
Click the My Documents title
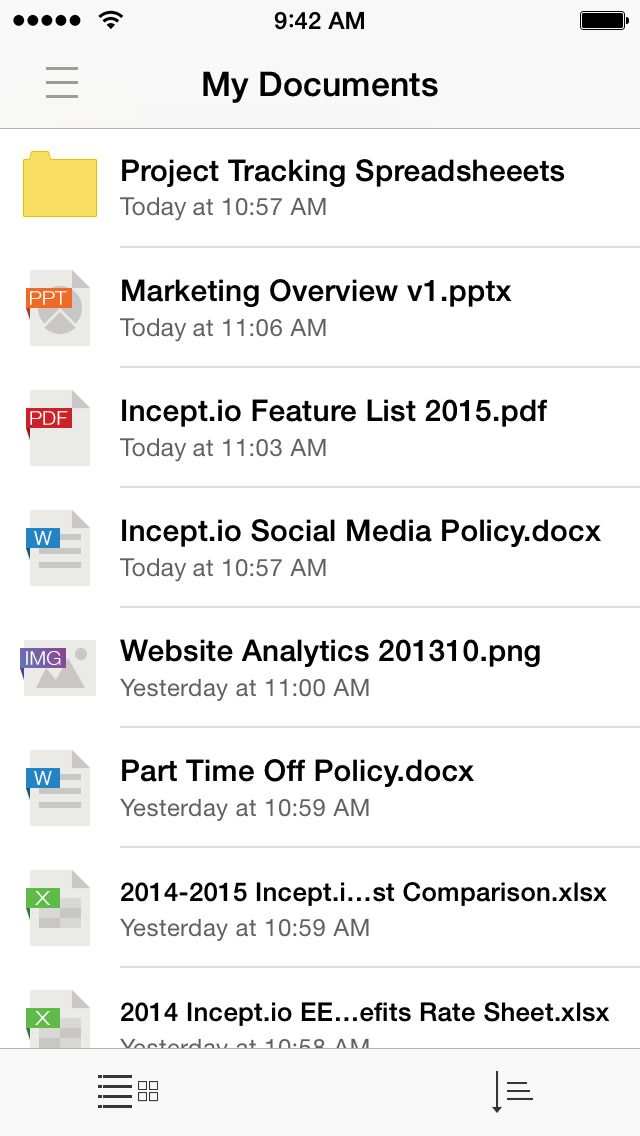pyautogui.click(x=319, y=84)
